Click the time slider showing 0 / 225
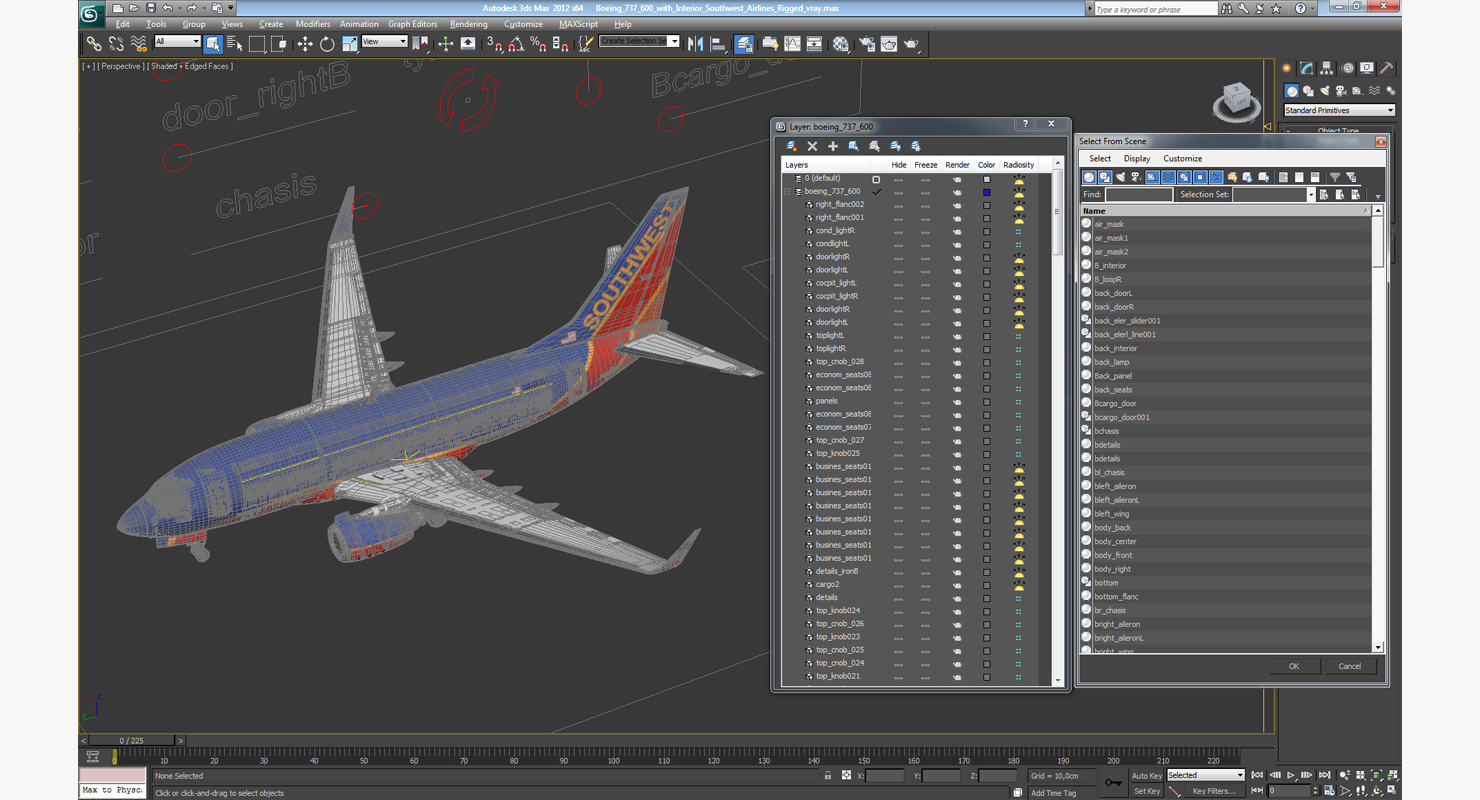Viewport: 1480px width, 800px height. coord(132,741)
